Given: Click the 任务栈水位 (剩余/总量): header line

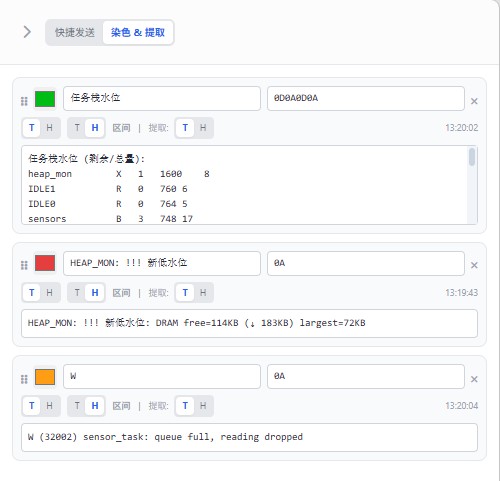Looking at the screenshot, I should pyautogui.click(x=86, y=159).
